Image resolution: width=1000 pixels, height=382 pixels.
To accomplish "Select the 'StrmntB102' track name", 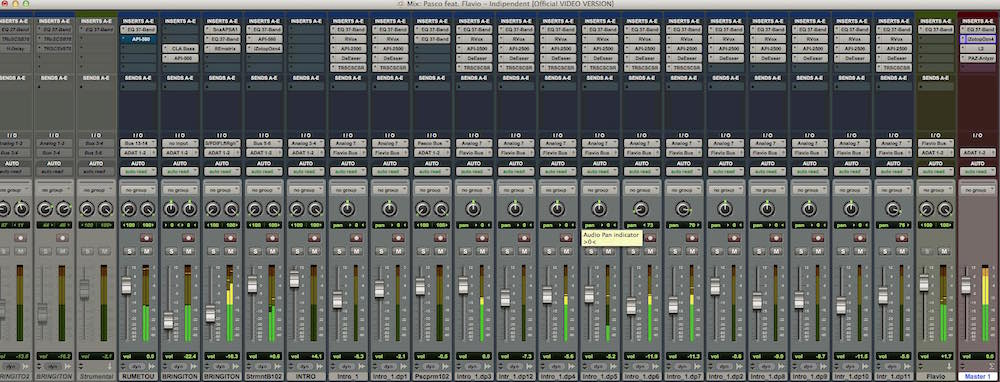I will coord(263,376).
